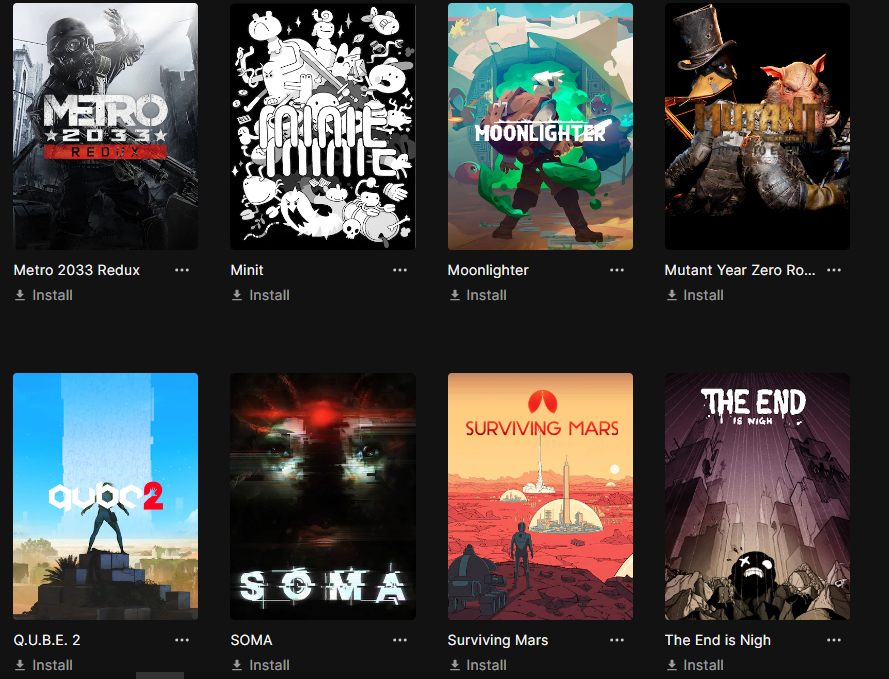The image size is (889, 679).
Task: Open ellipsis menu for Surviving Mars
Action: pyautogui.click(x=617, y=640)
